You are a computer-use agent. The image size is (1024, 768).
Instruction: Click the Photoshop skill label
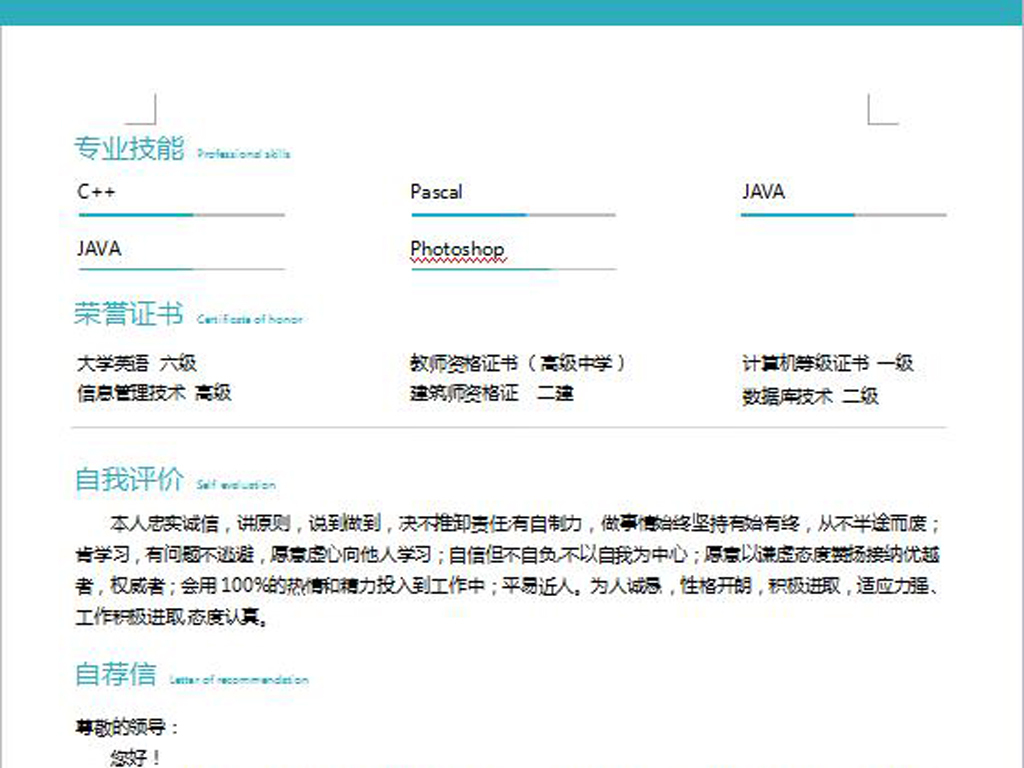pyautogui.click(x=457, y=249)
